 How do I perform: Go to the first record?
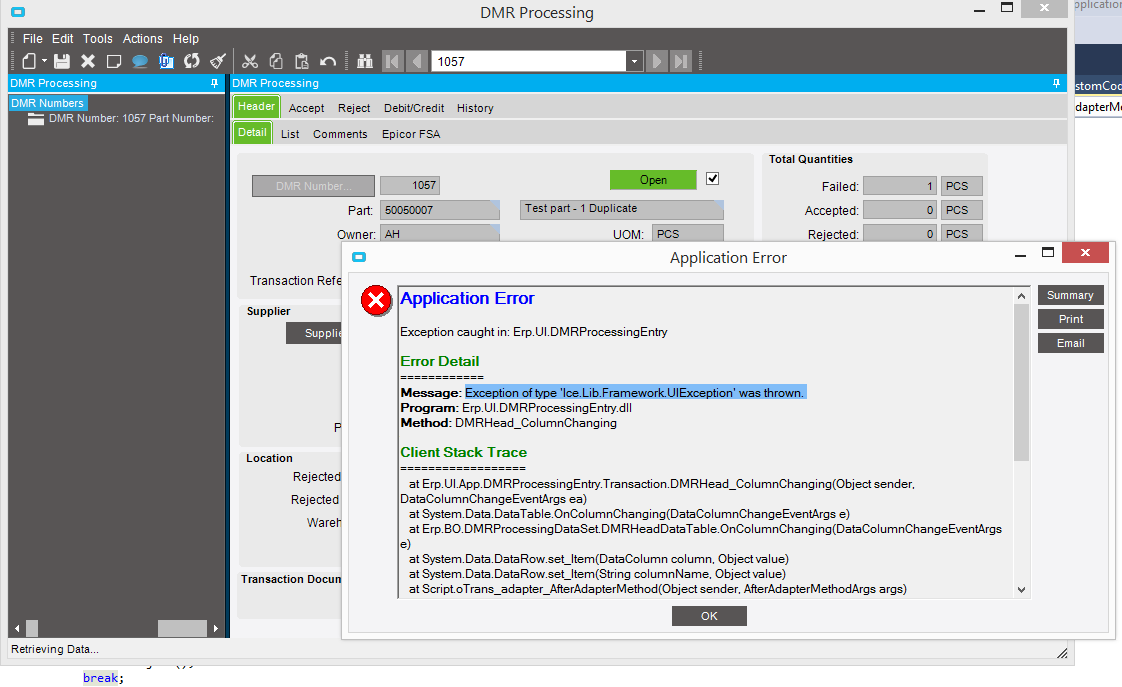[393, 62]
